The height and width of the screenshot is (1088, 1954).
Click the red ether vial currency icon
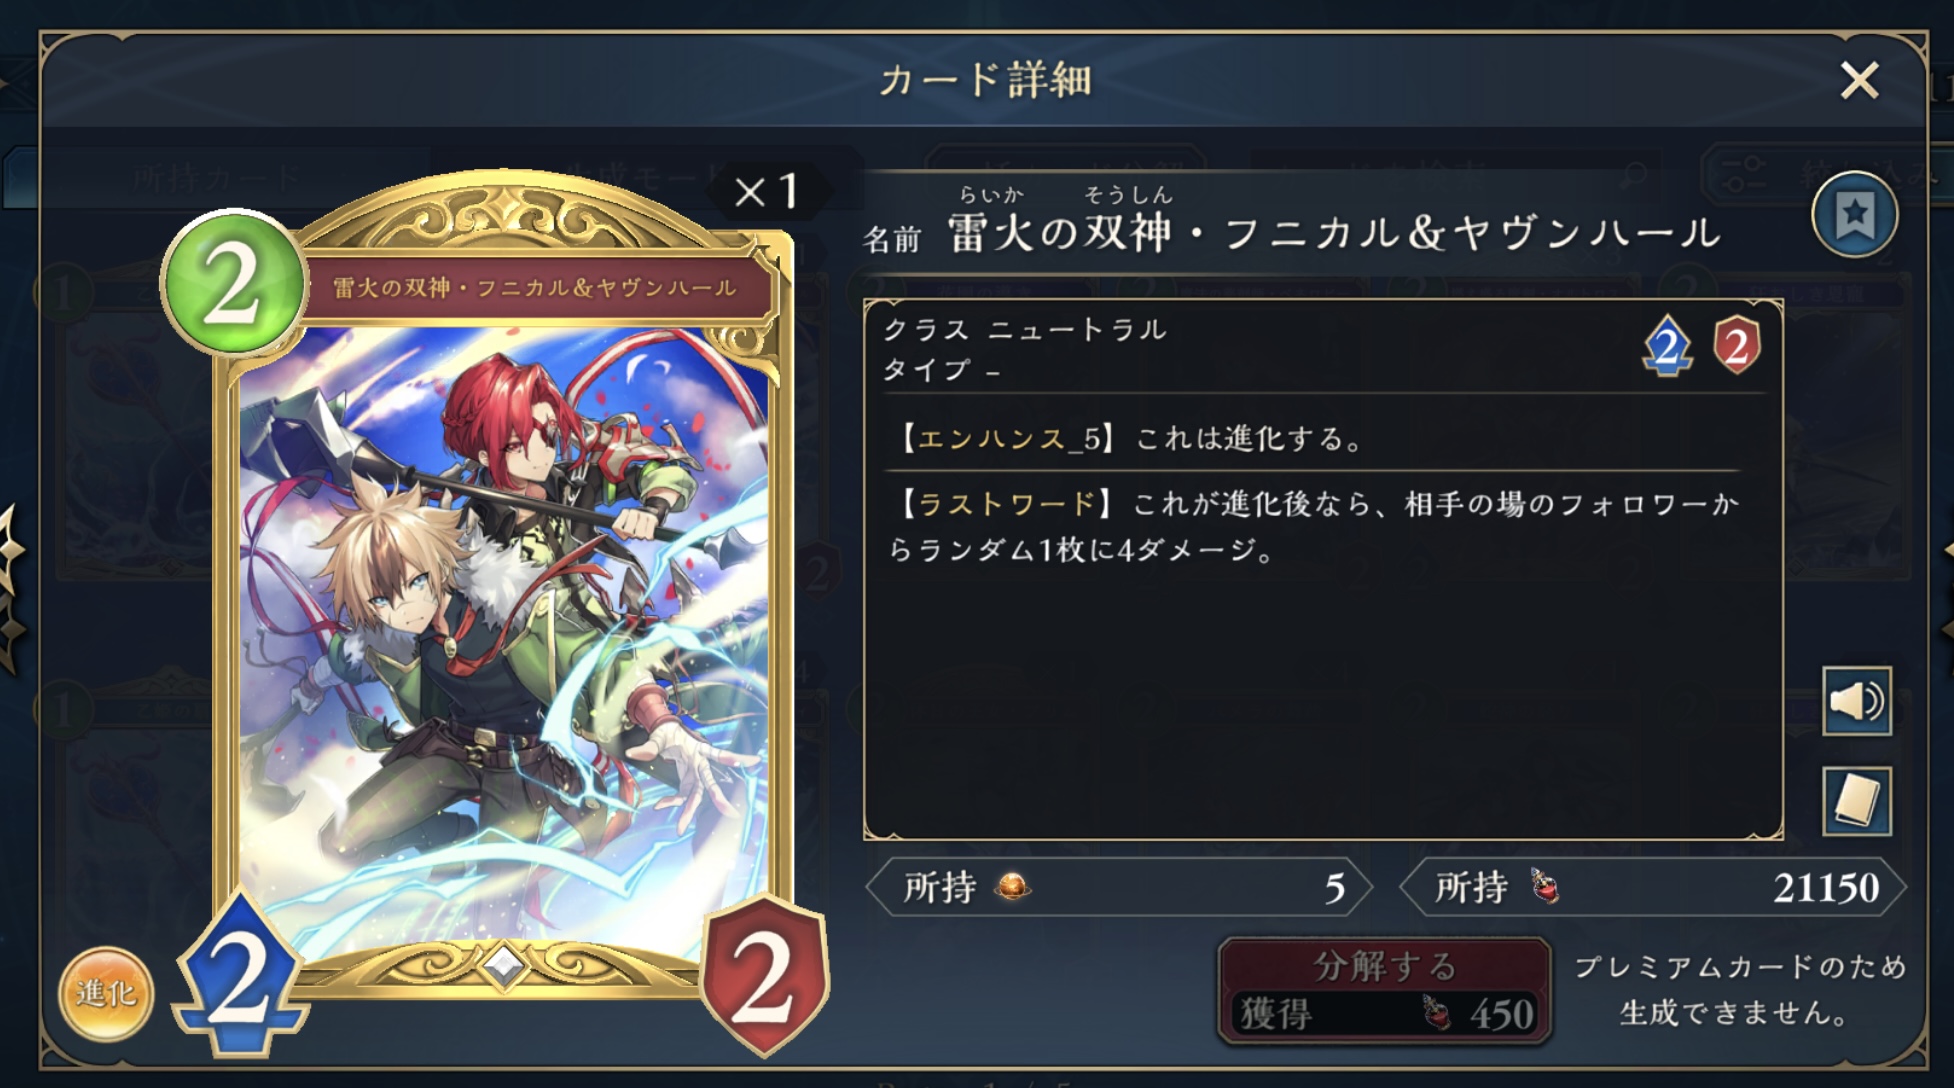tap(1545, 886)
